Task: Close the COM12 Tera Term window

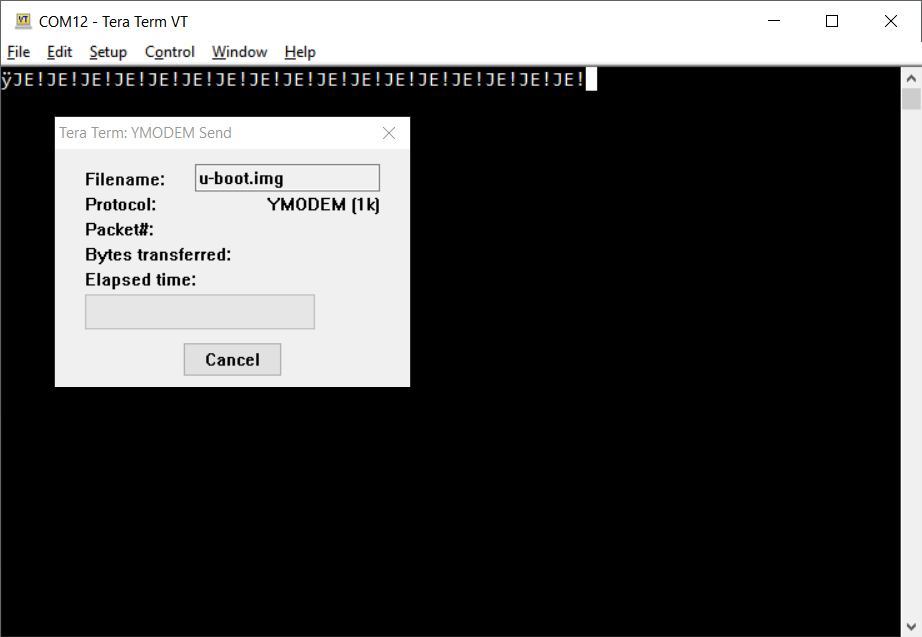Action: point(890,21)
